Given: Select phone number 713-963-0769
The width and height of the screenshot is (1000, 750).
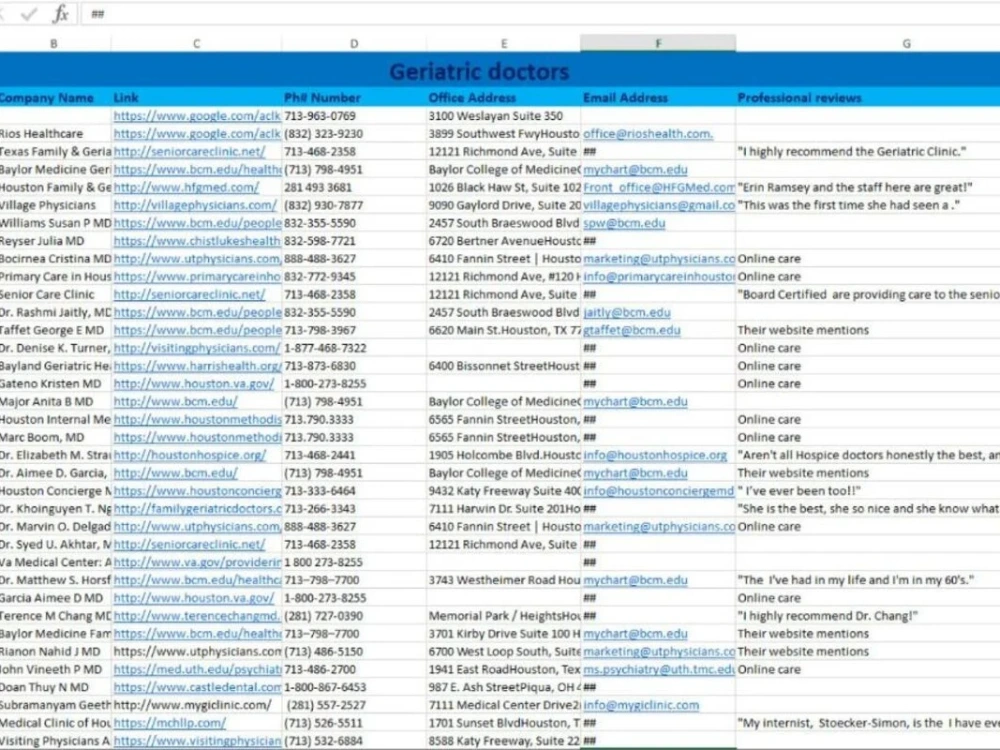Looking at the screenshot, I should pos(320,116).
